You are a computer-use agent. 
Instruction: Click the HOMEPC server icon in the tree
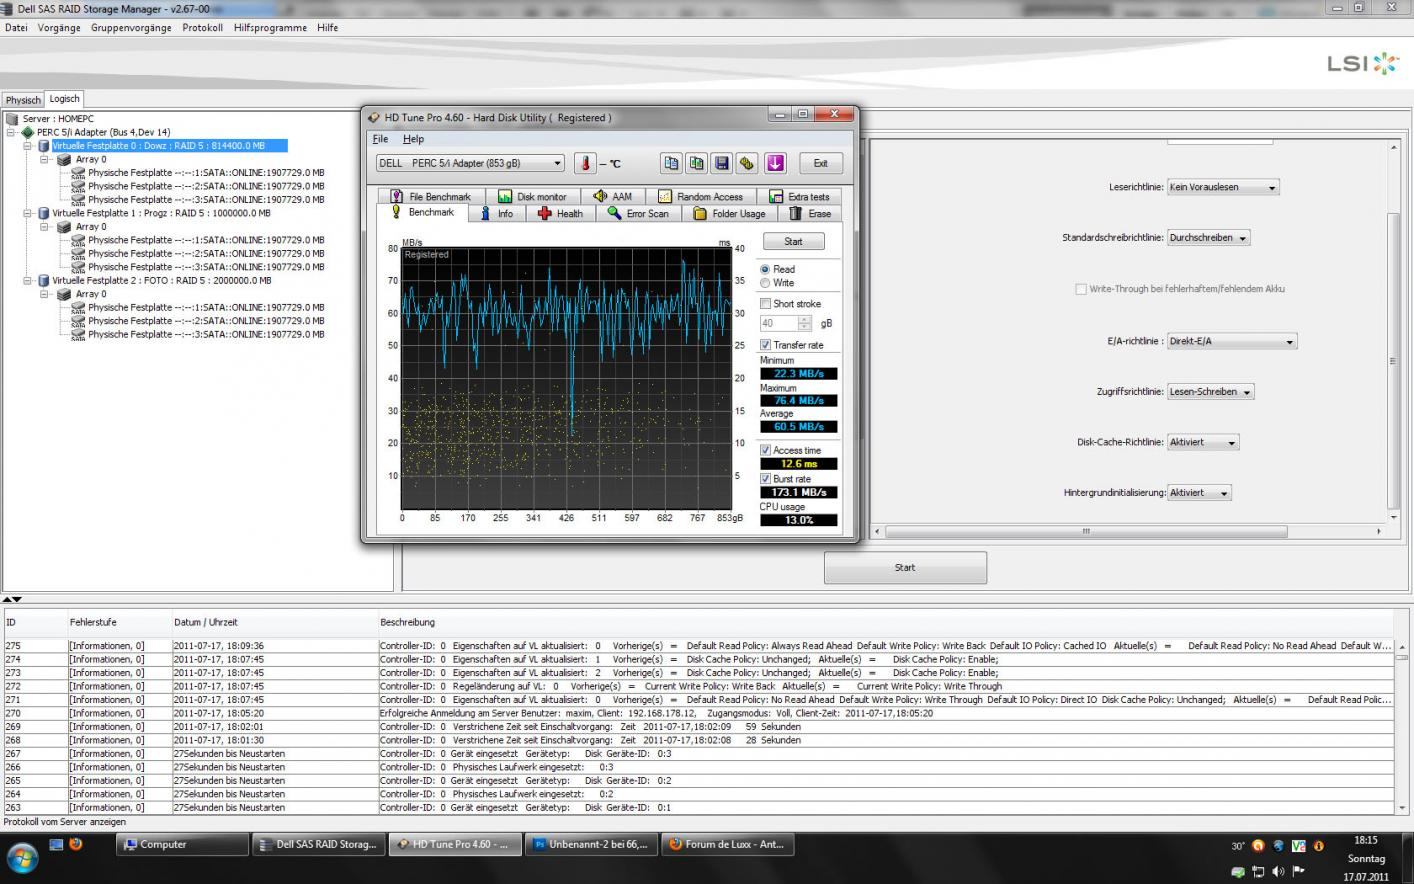pyautogui.click(x=12, y=118)
